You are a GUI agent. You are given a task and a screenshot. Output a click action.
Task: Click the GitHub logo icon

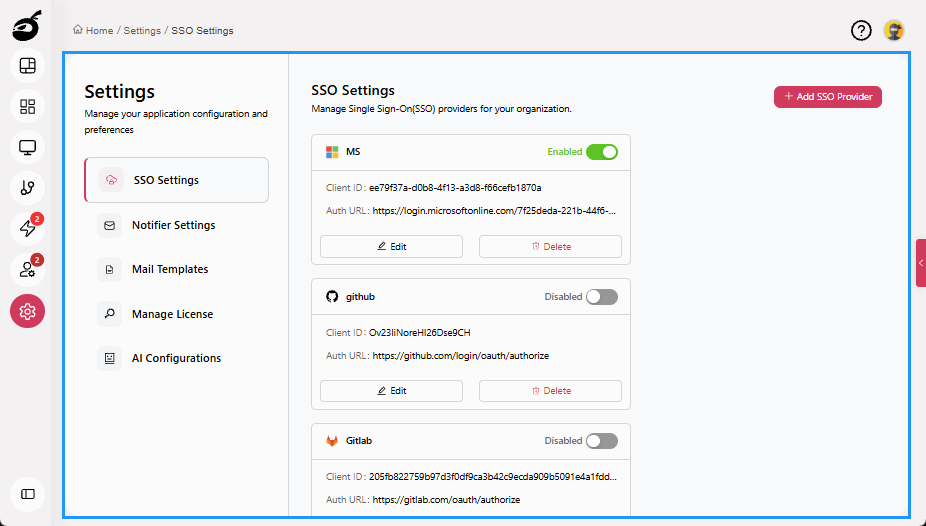332,296
